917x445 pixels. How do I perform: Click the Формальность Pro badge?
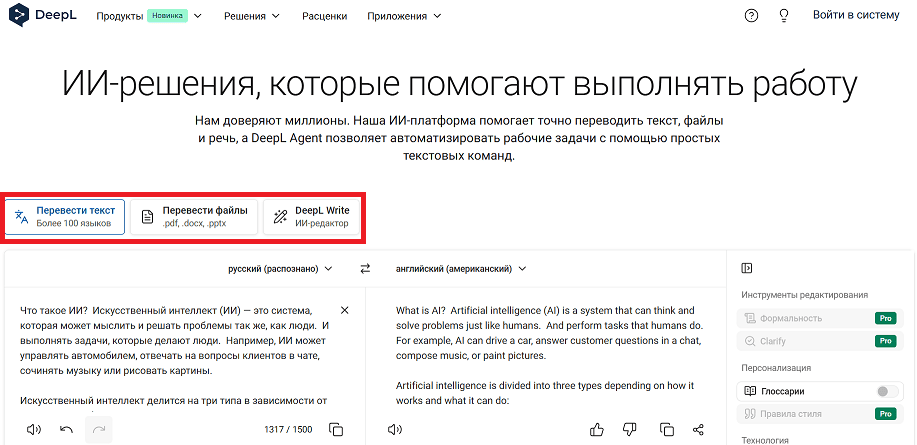[885, 318]
